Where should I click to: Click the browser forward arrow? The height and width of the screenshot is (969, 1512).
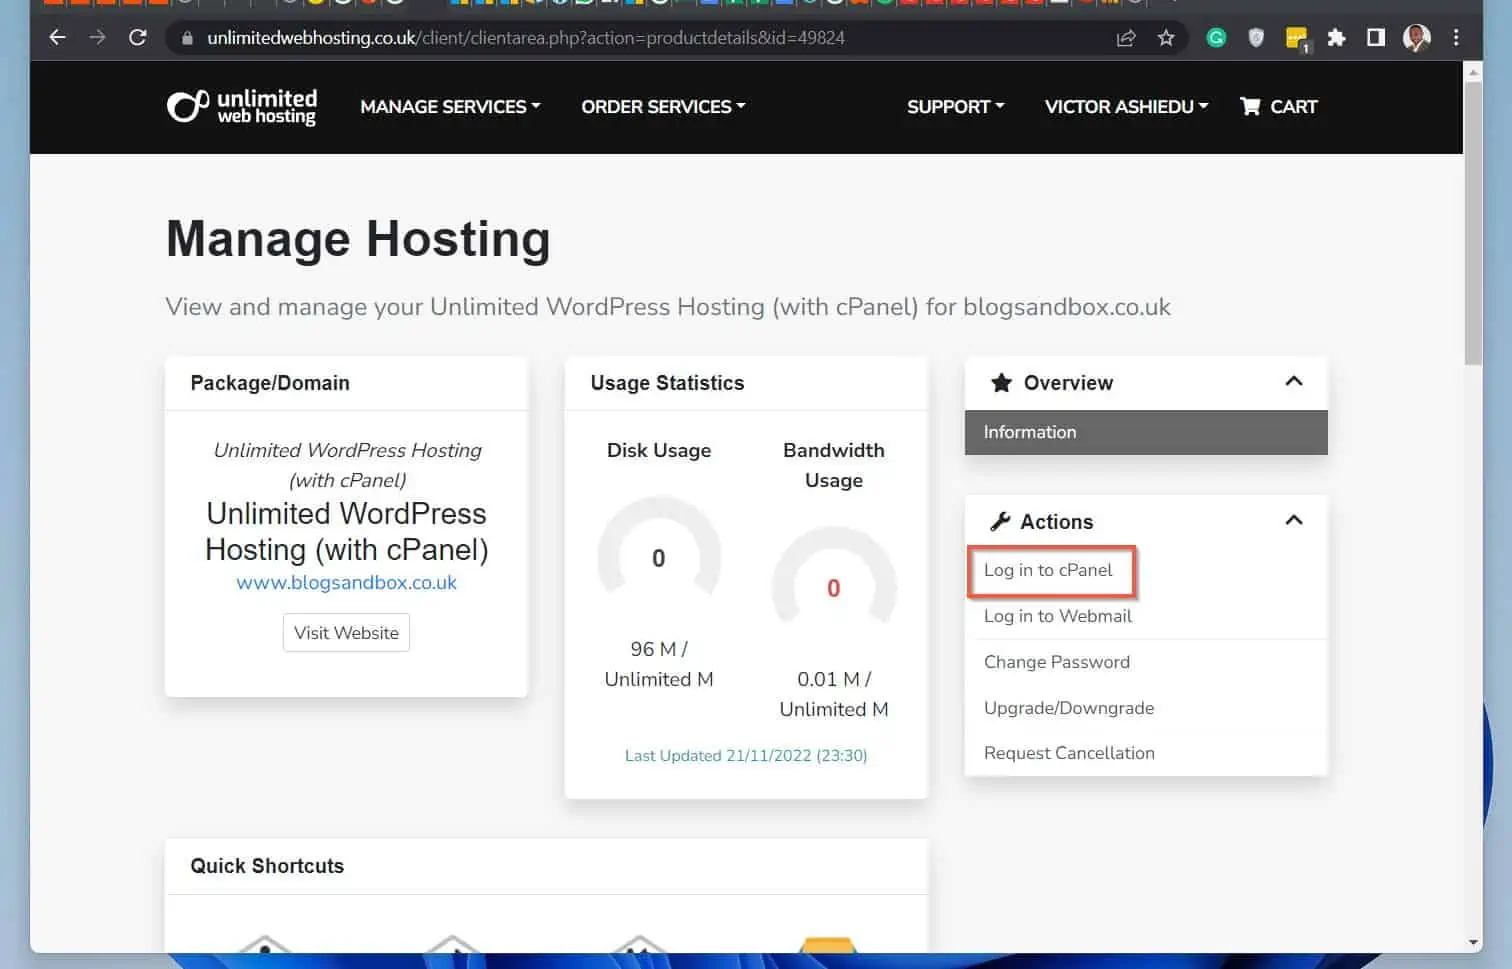coord(97,38)
